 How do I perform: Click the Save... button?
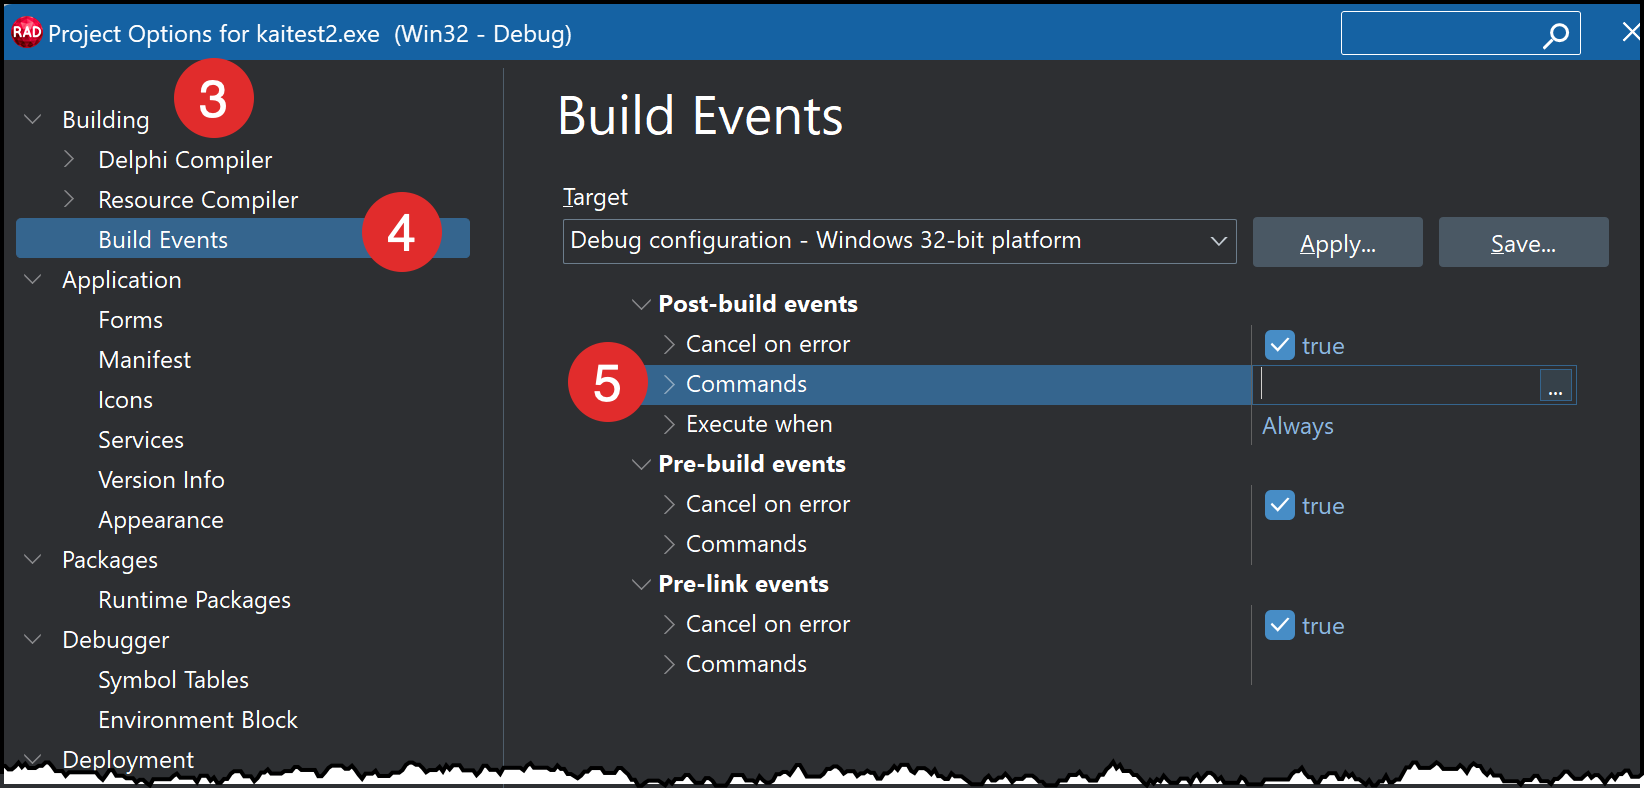1524,242
